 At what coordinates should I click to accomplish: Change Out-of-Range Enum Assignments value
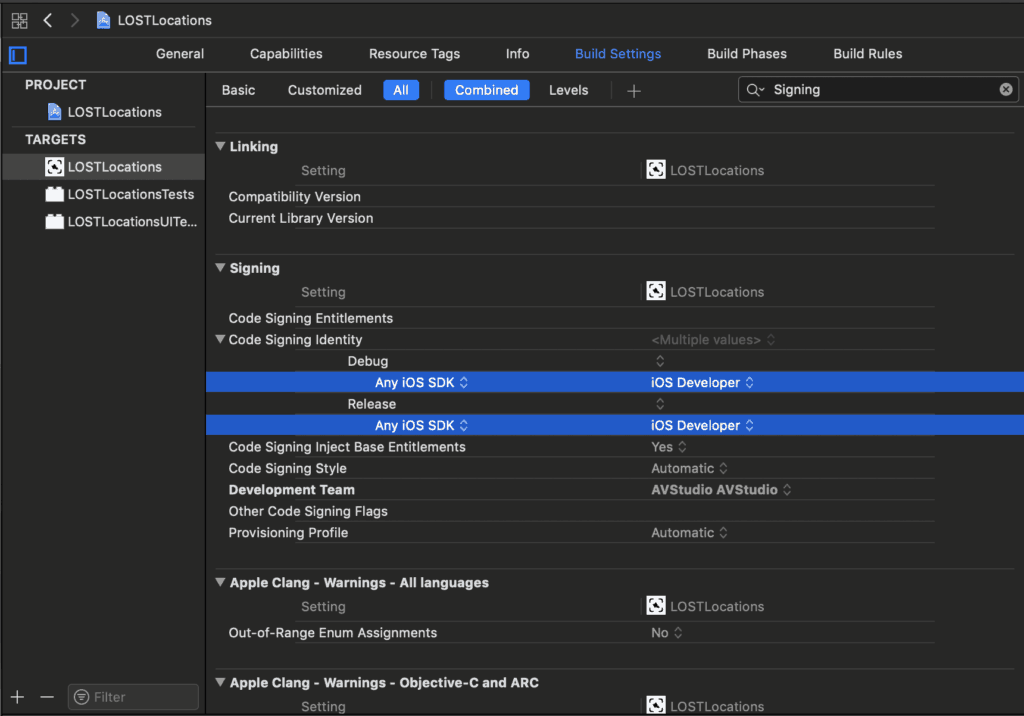click(667, 632)
